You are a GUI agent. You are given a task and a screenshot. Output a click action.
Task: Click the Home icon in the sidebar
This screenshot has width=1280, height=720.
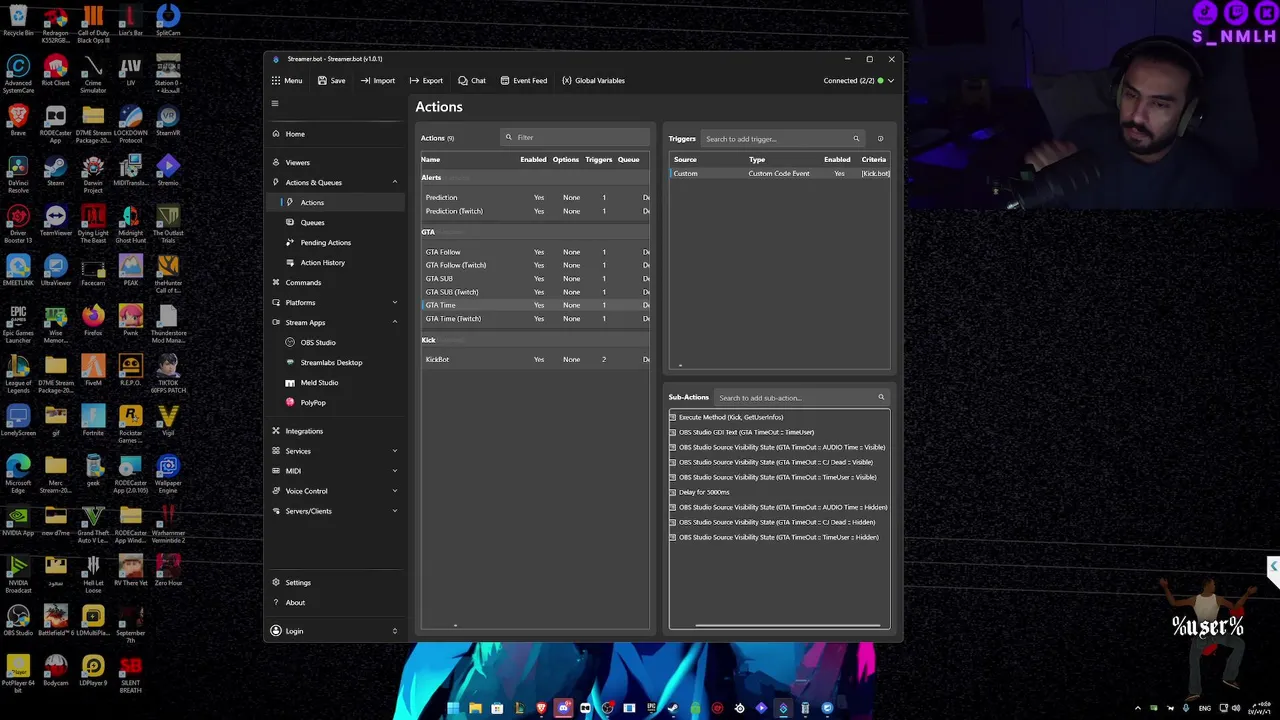click(x=276, y=134)
